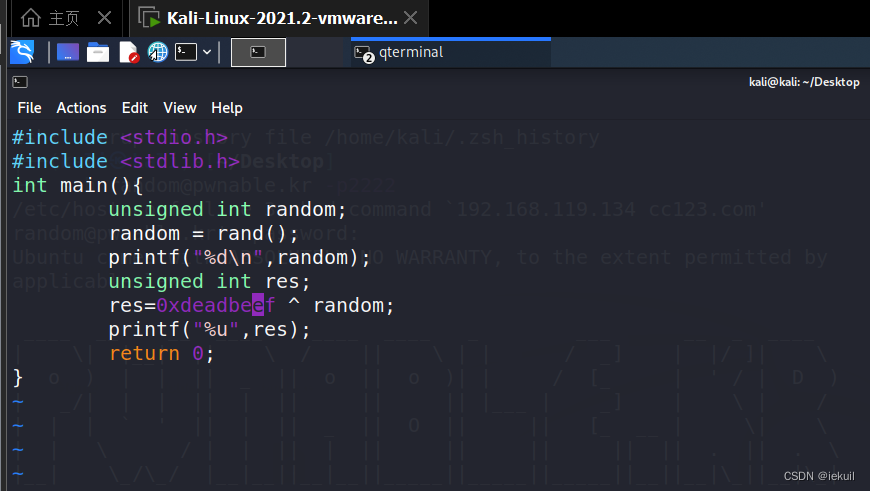
Task: Close the 主页 tab
Action: coord(104,18)
